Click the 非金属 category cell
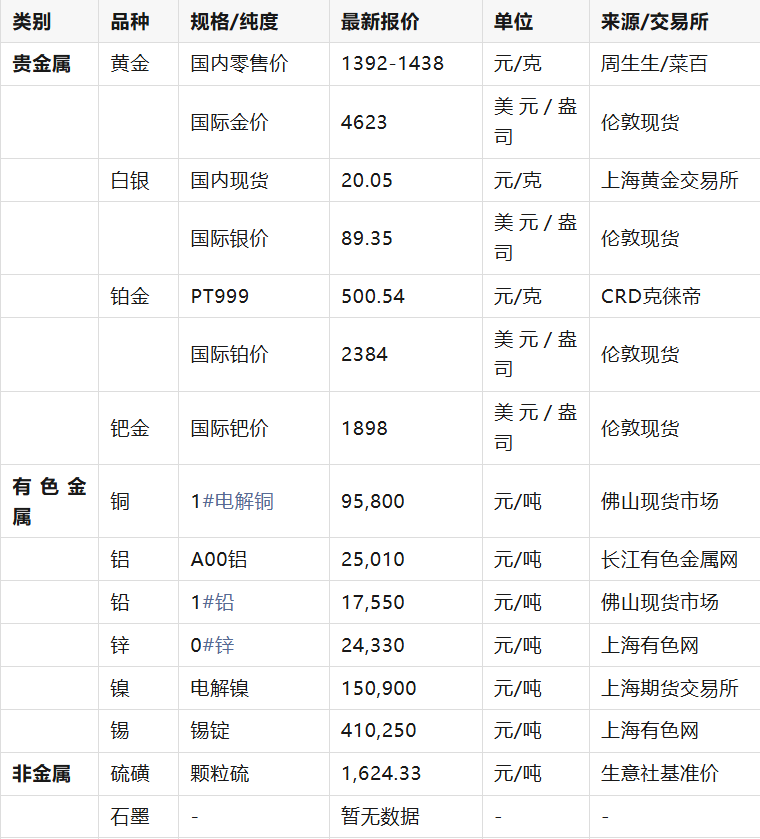This screenshot has height=839, width=760. (41, 774)
